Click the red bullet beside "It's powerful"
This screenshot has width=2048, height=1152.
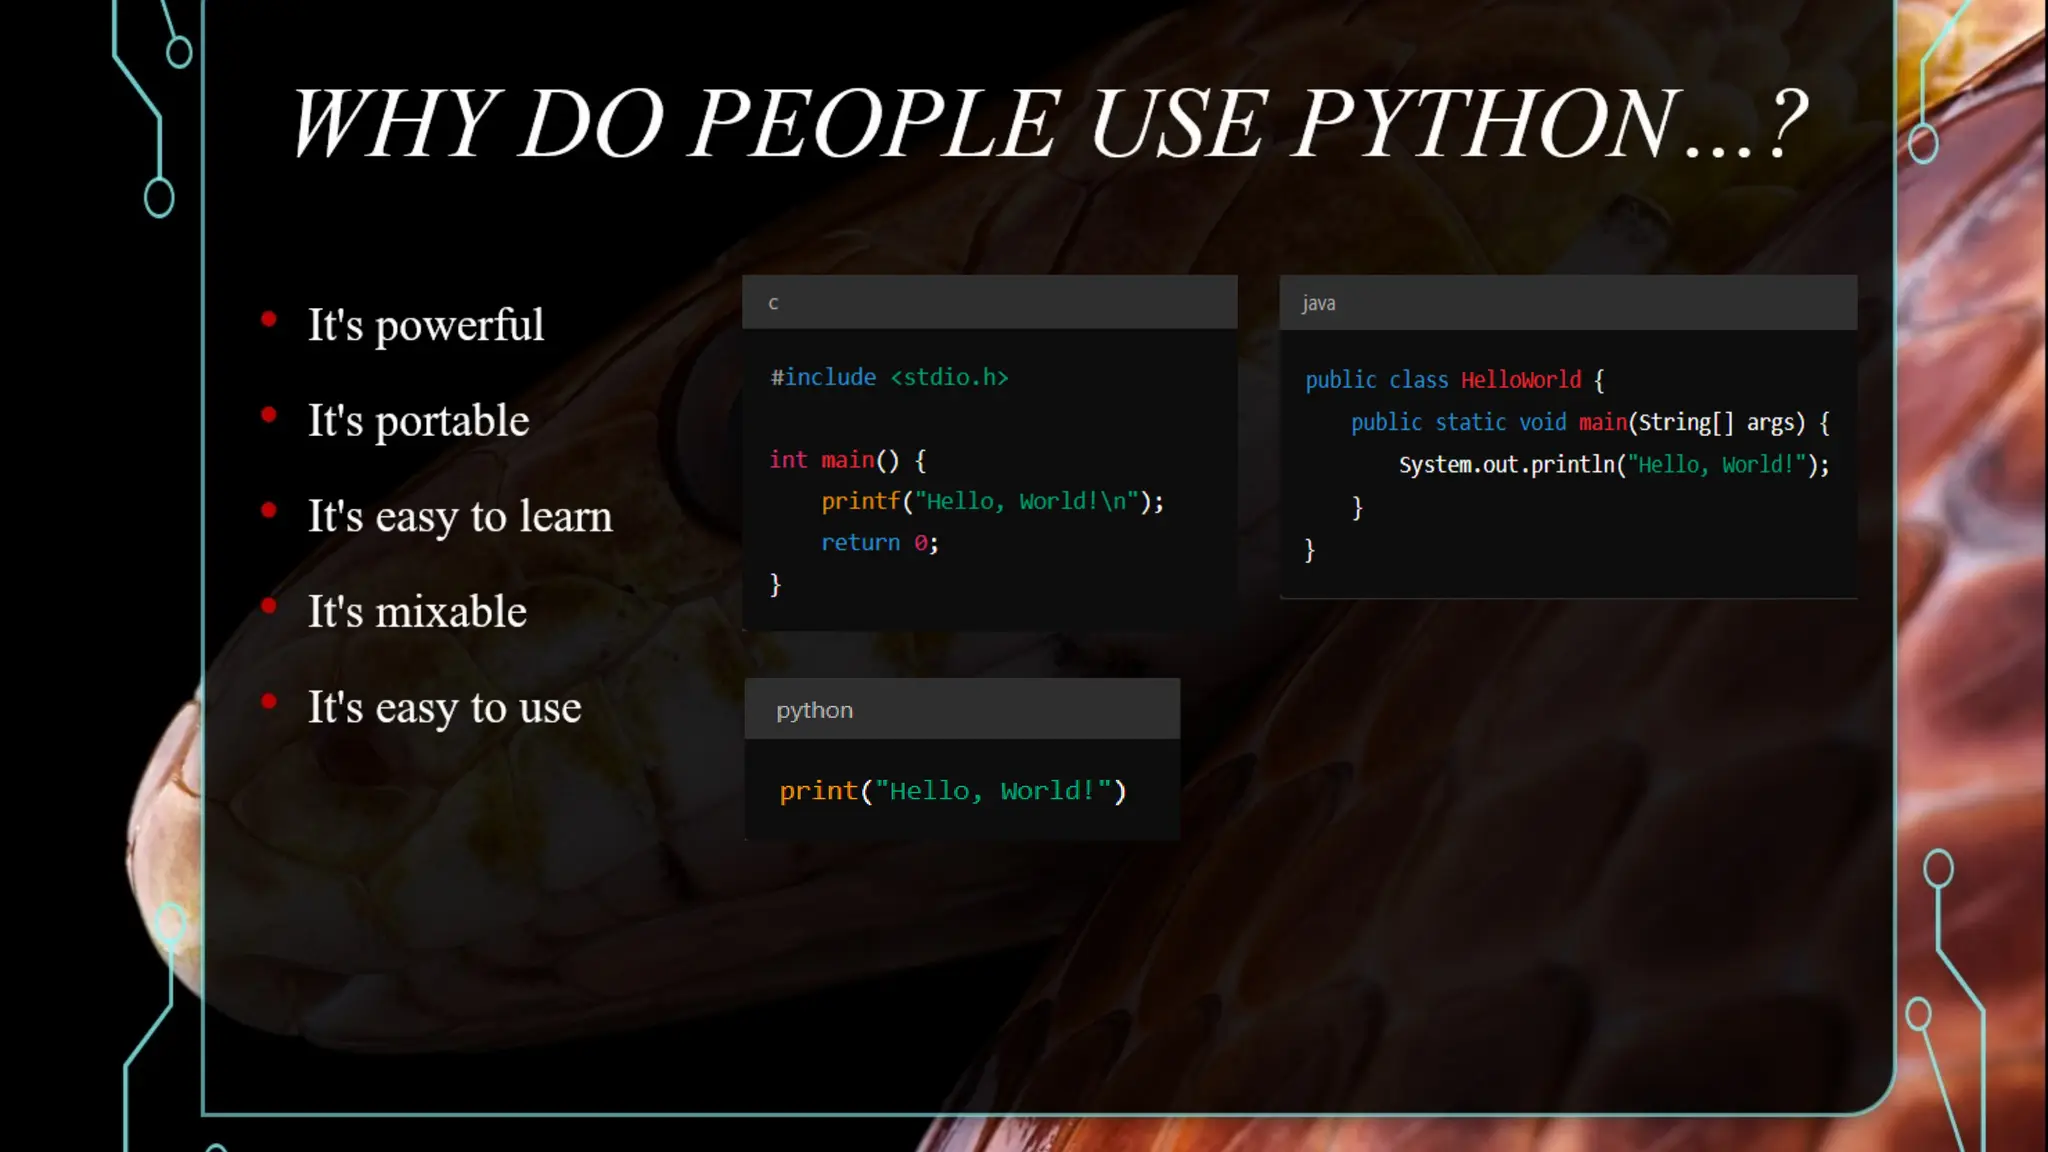coord(268,319)
